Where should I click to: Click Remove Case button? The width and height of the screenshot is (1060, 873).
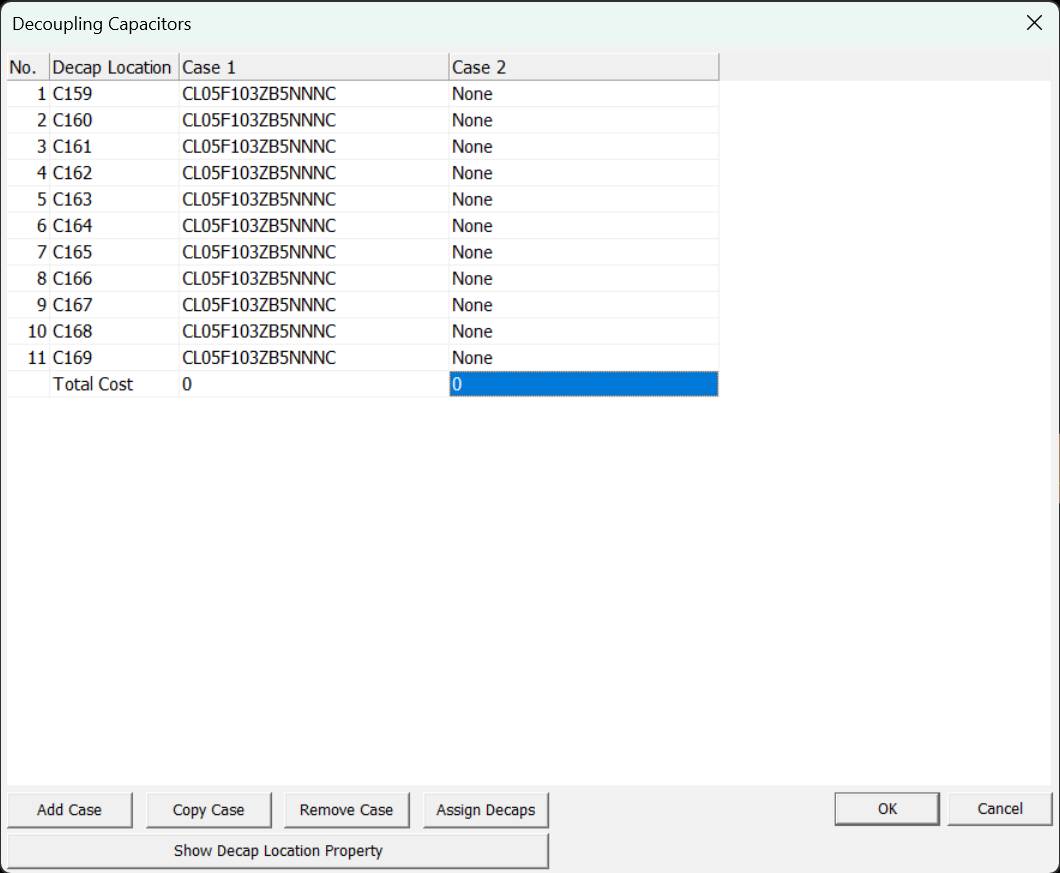(x=346, y=810)
